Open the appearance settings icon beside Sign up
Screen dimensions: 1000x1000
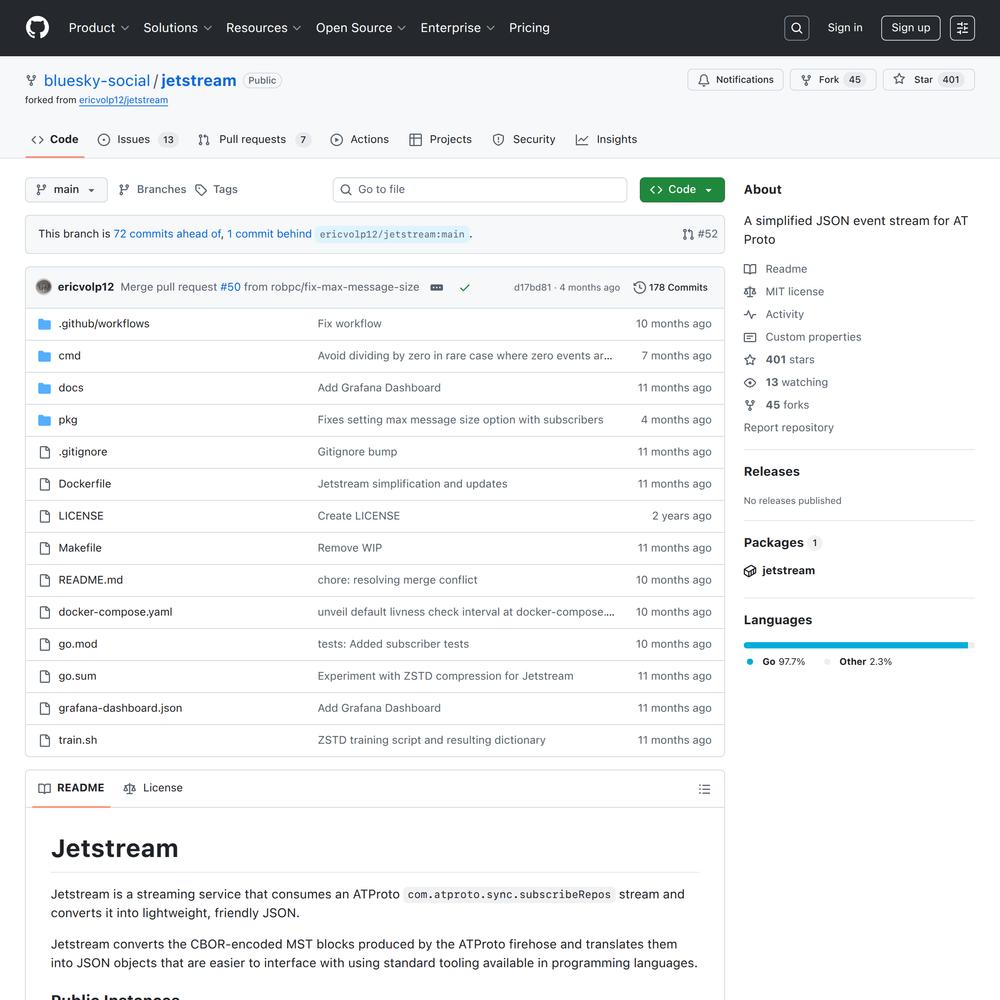point(962,28)
